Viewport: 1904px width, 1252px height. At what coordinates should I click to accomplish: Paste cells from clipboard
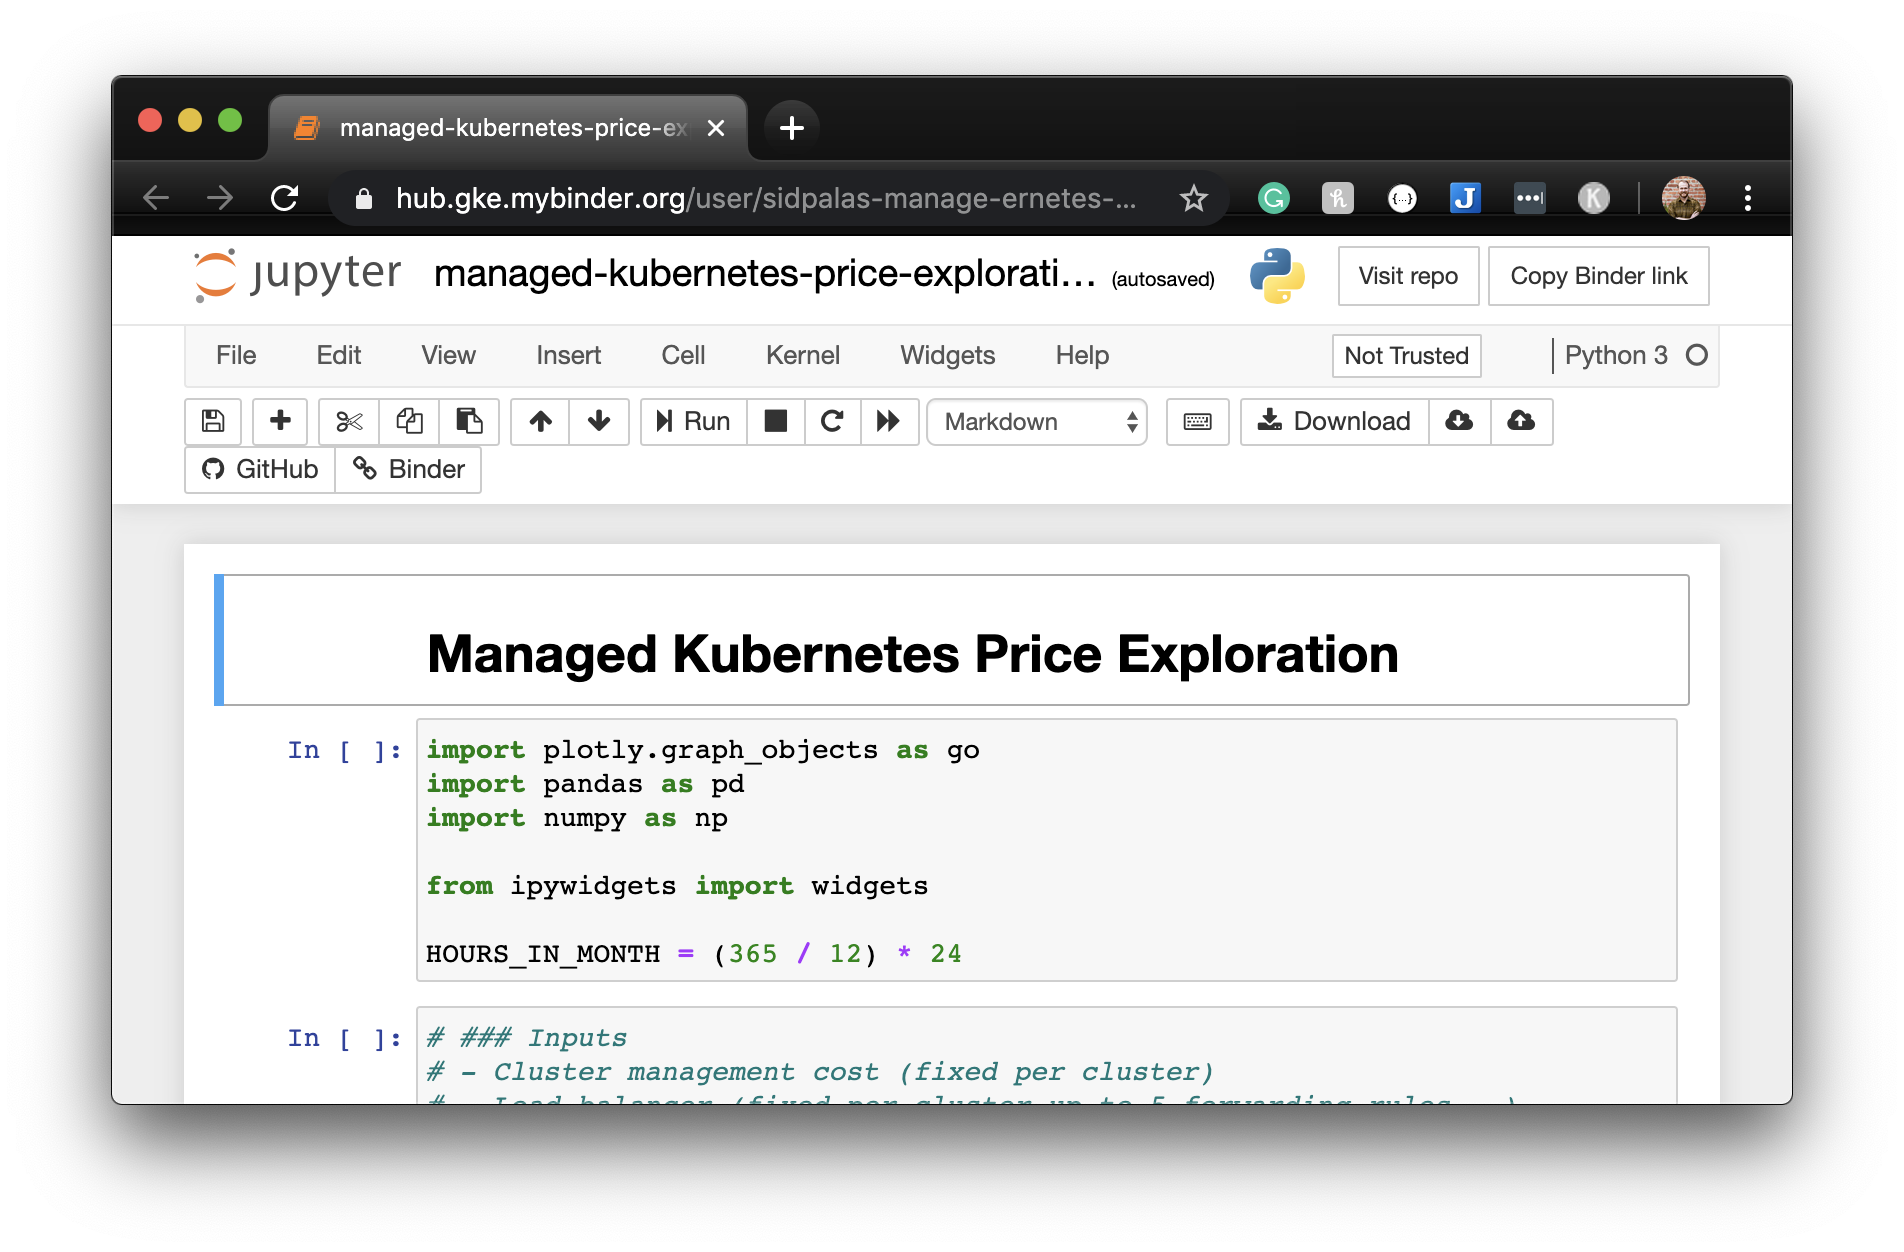coord(469,422)
